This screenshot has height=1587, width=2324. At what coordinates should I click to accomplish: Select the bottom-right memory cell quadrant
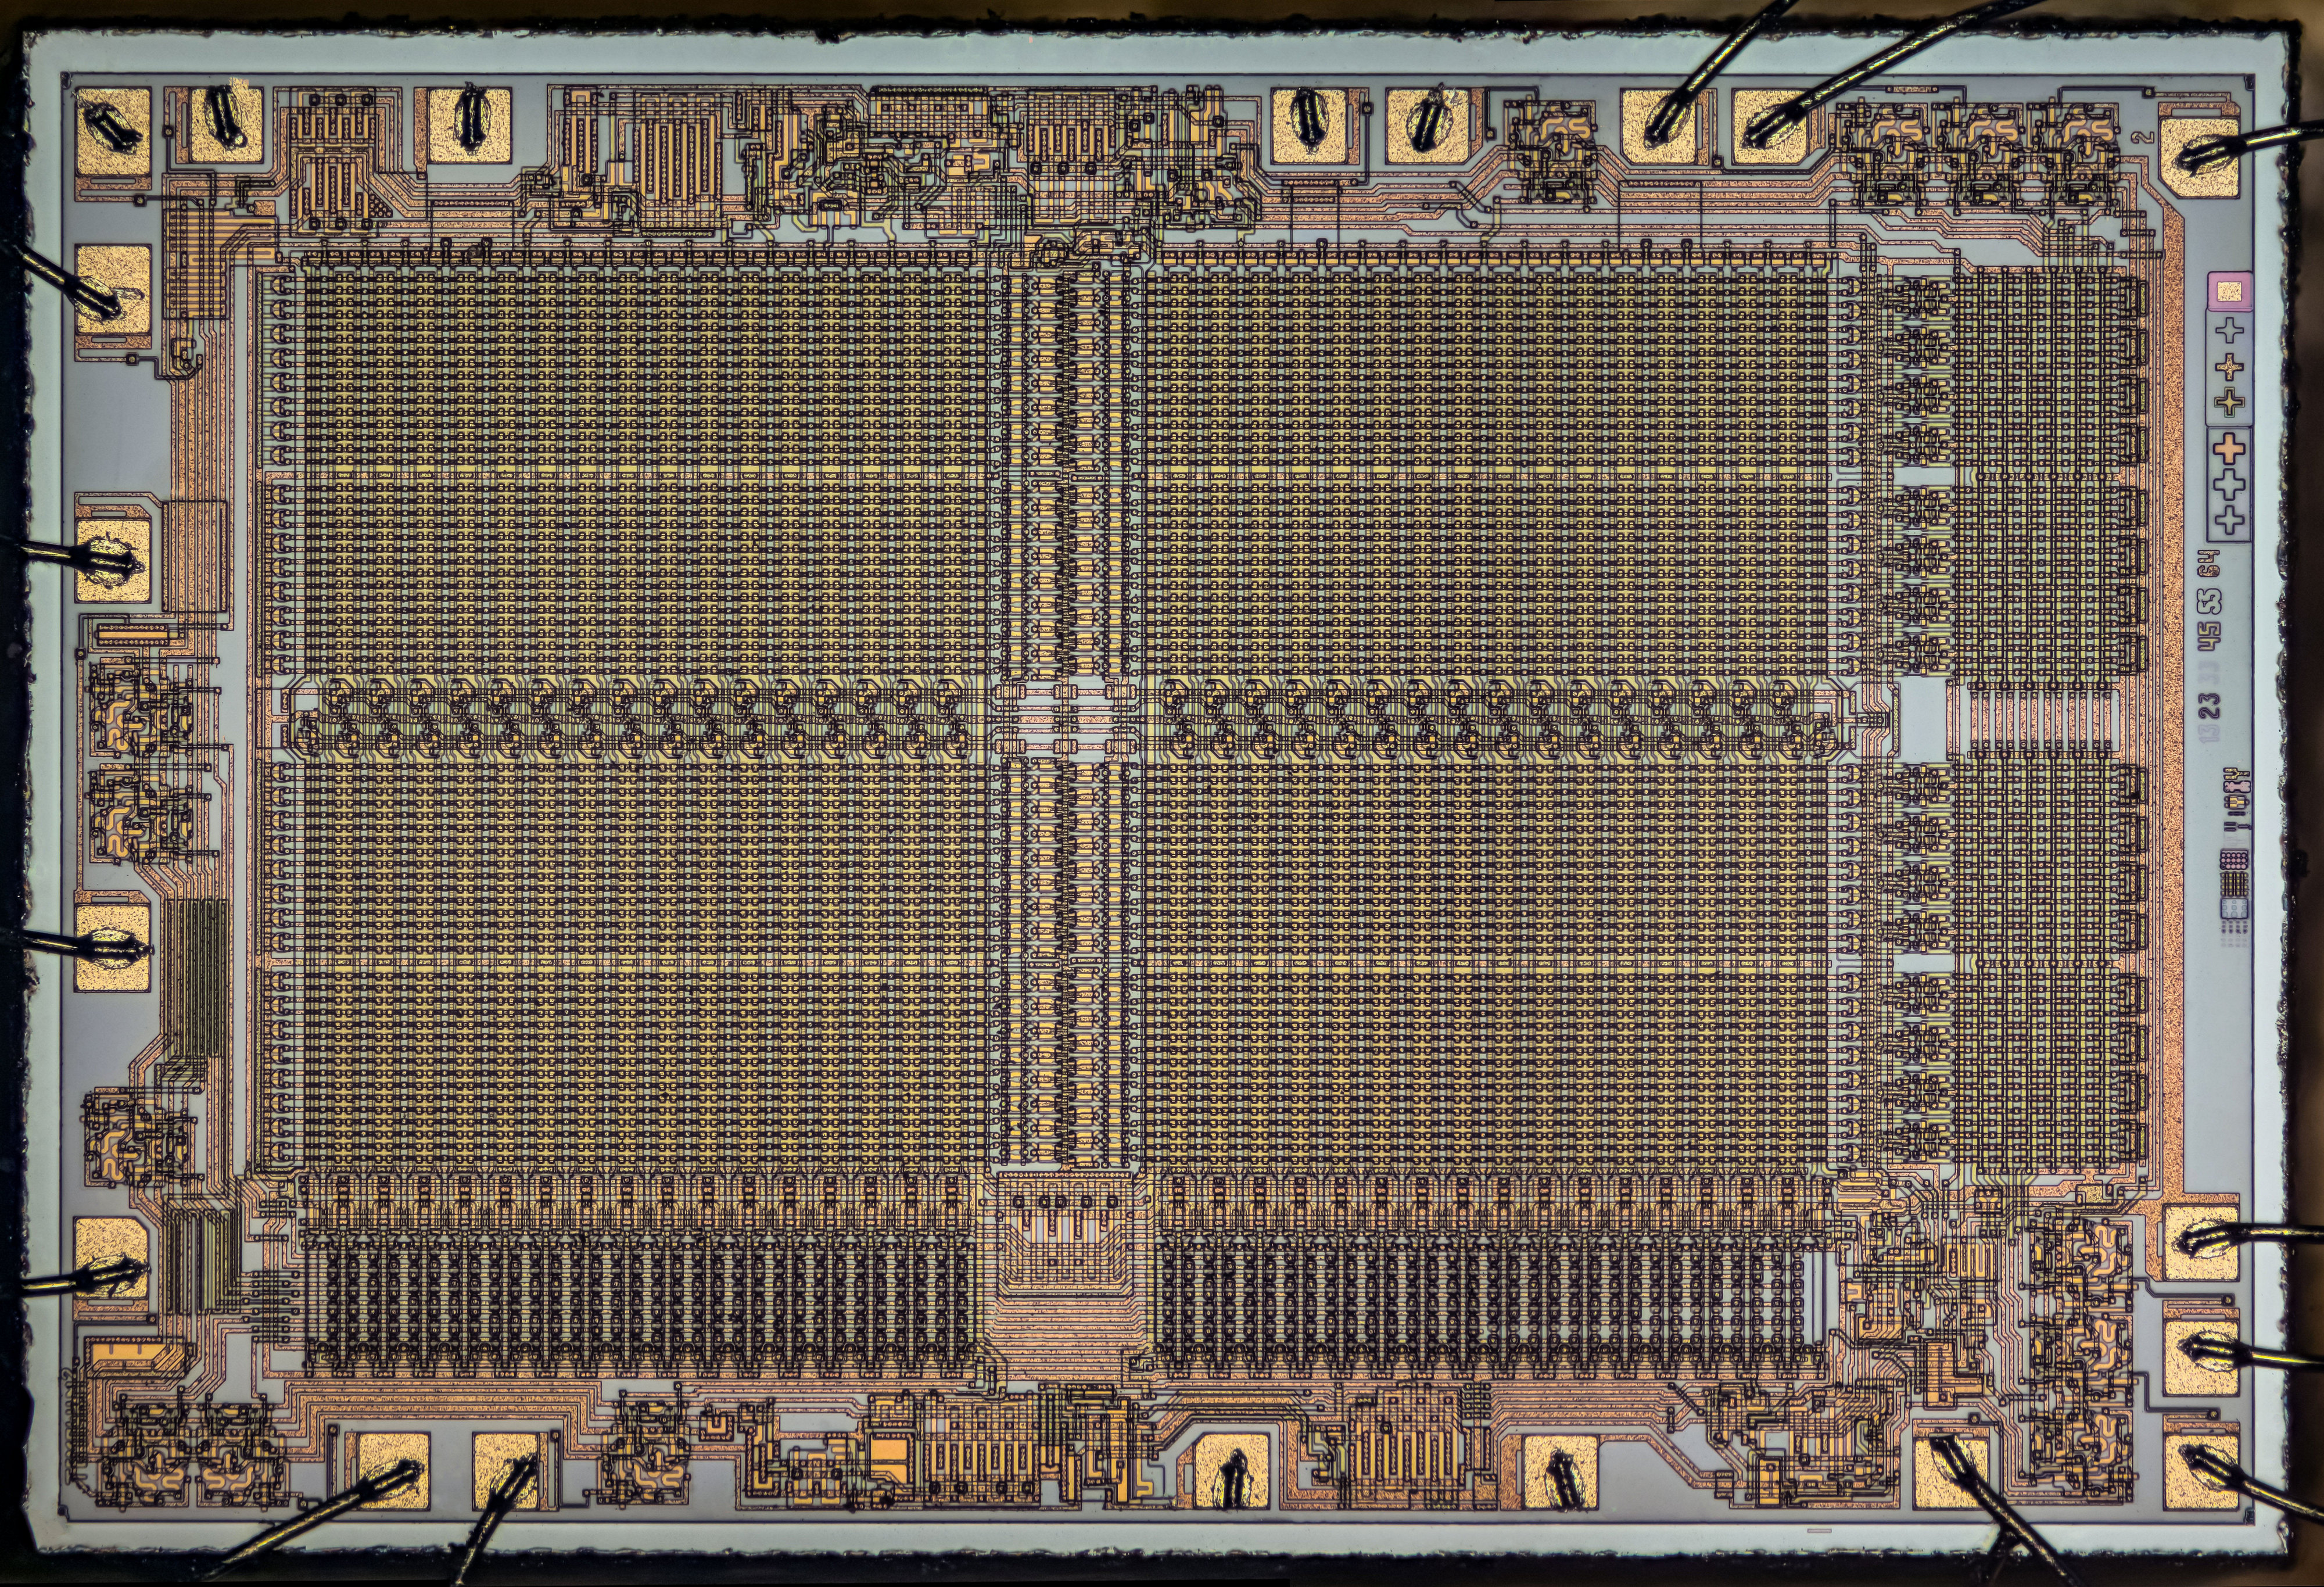click(1490, 965)
